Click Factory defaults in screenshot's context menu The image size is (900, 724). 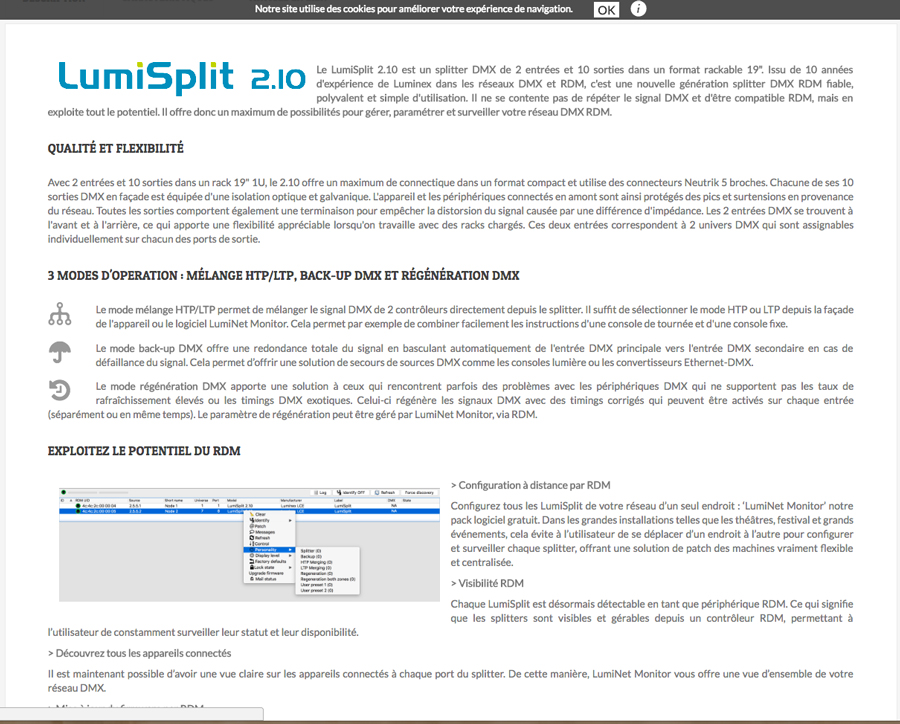pos(267,562)
